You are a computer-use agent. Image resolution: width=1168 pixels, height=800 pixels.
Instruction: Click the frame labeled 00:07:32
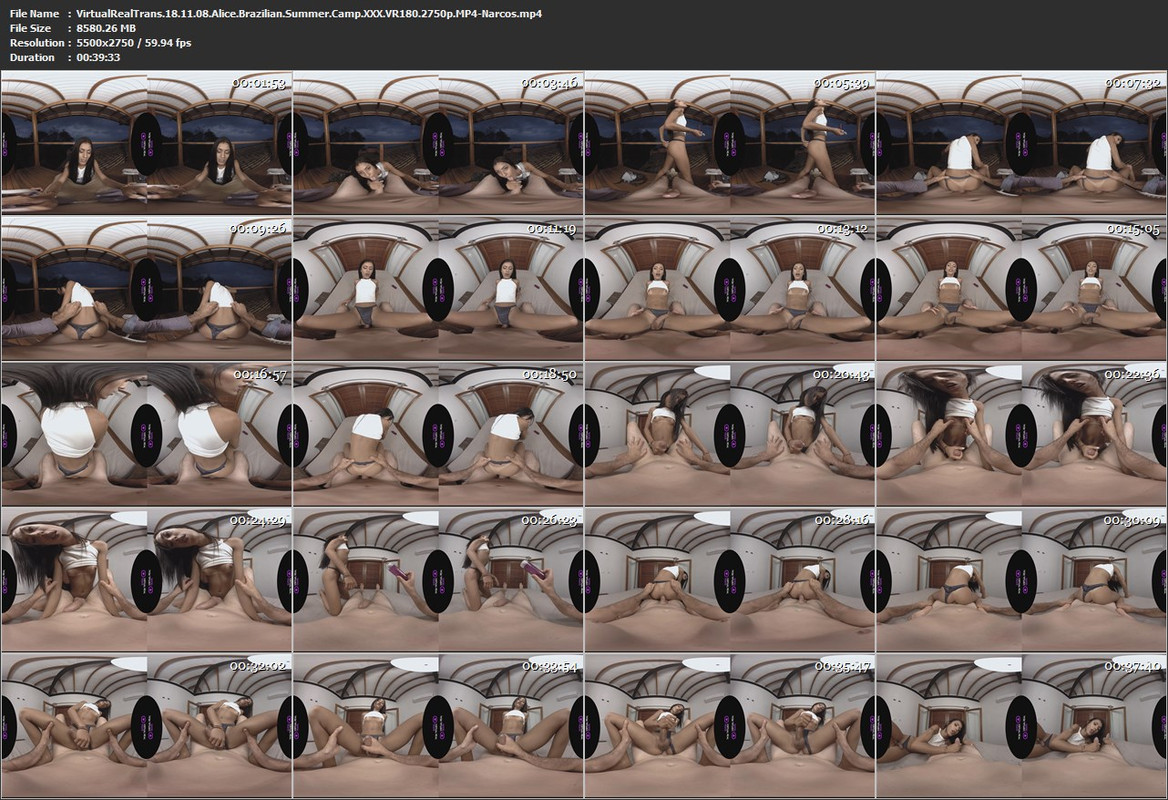(1022, 142)
